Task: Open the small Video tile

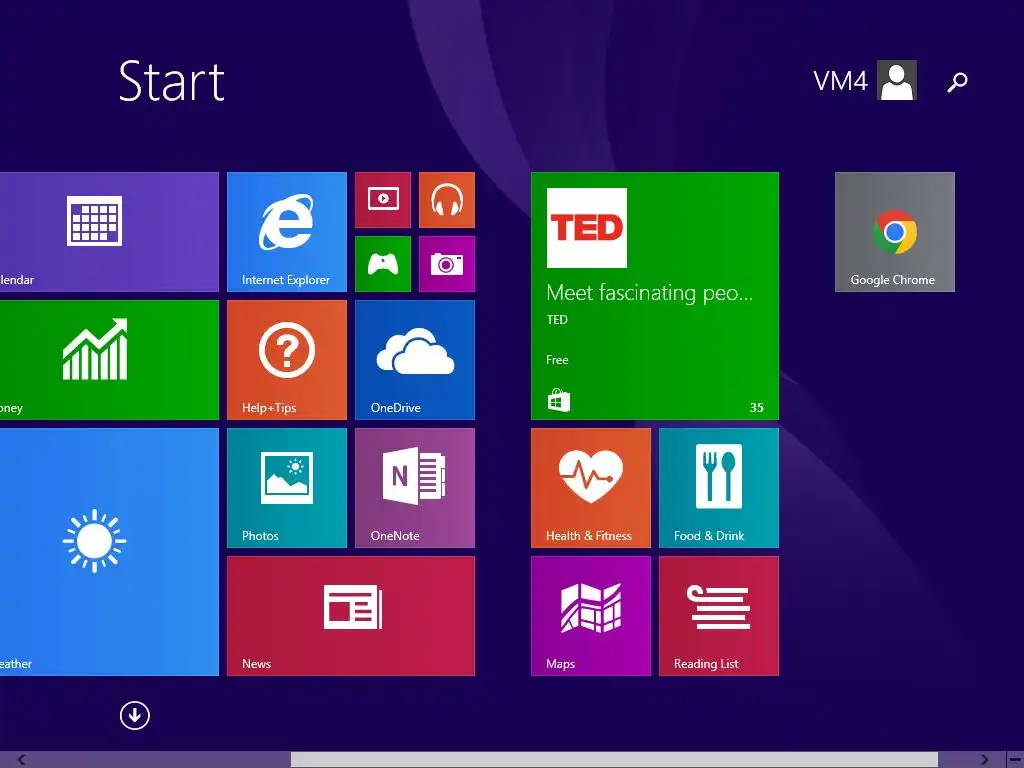Action: 383,200
